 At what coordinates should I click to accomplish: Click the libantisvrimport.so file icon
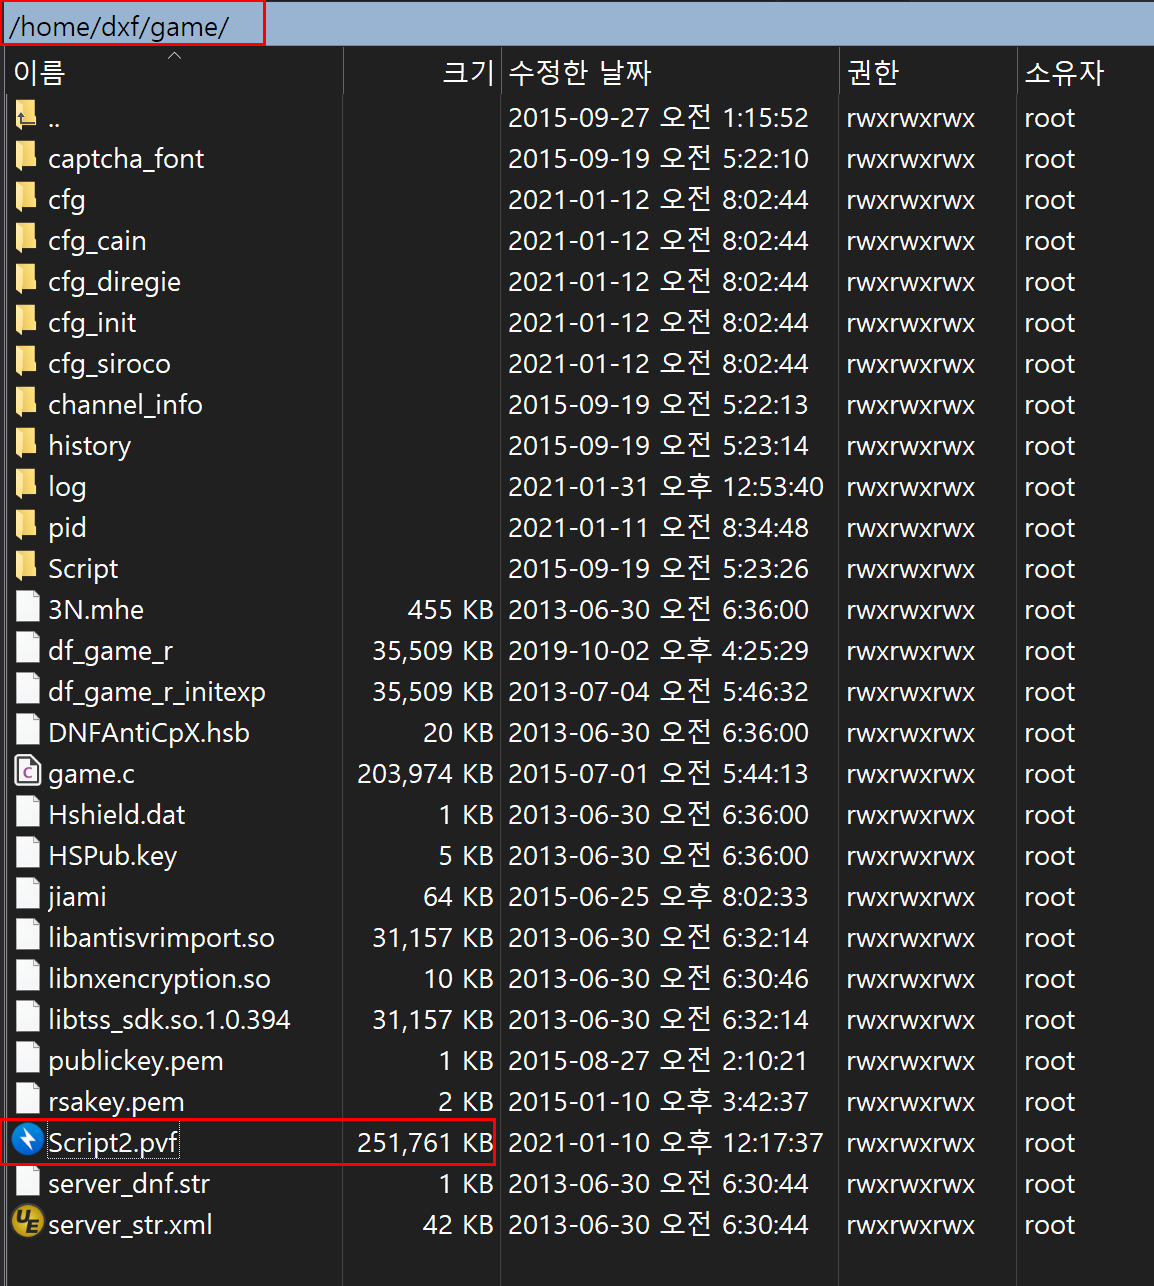[x=27, y=937]
